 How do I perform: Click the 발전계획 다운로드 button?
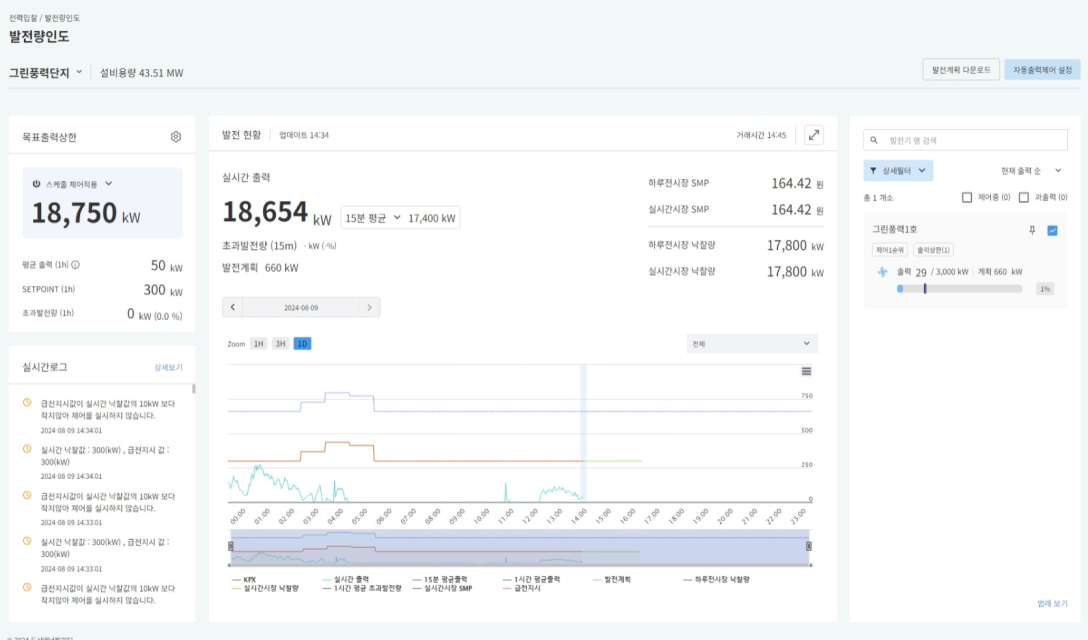pyautogui.click(x=961, y=69)
